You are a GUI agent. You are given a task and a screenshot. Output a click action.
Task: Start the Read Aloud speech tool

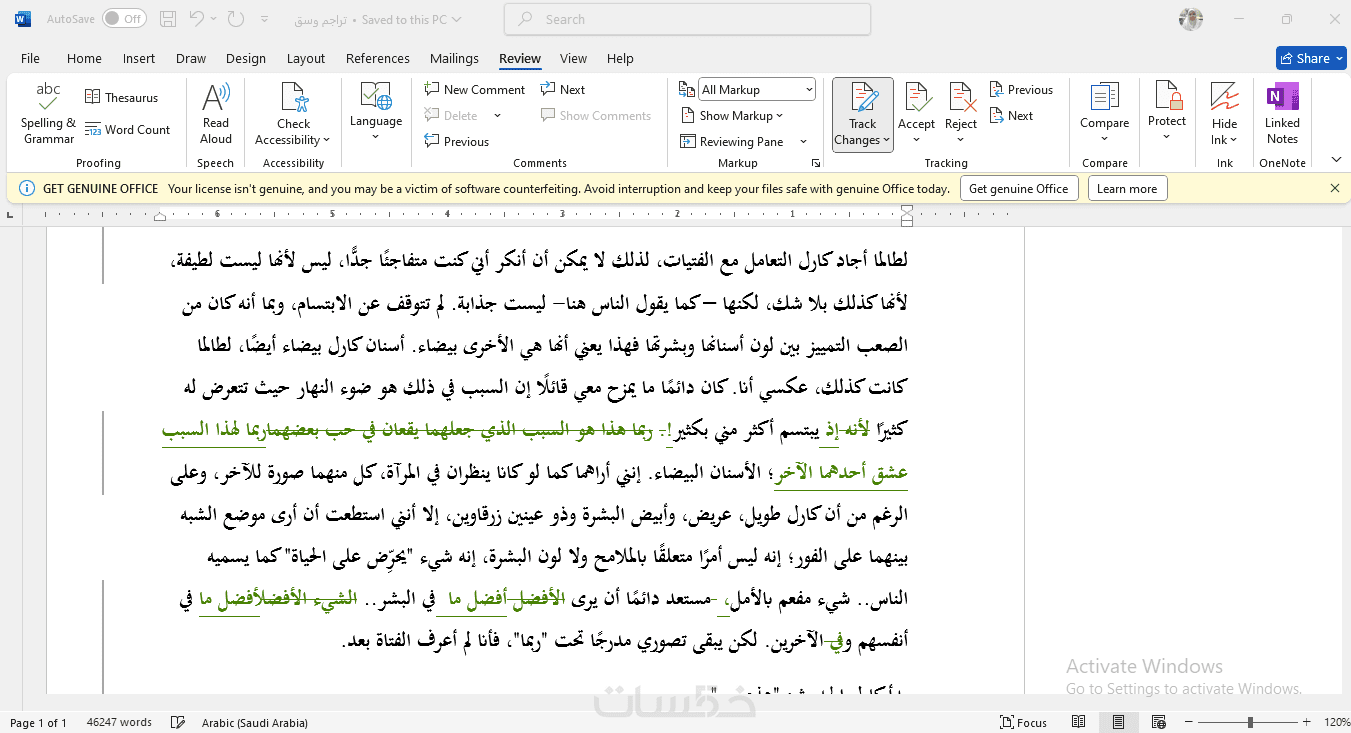[x=216, y=115]
